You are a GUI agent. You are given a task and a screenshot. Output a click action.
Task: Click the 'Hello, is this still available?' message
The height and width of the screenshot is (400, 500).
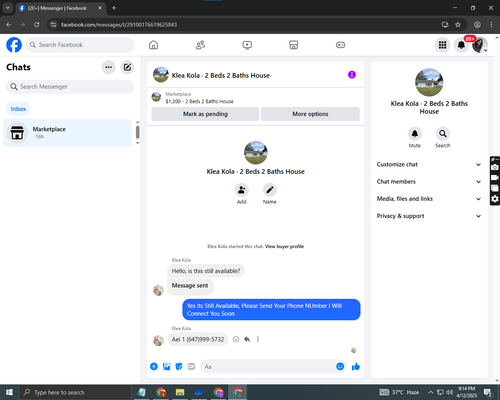(206, 271)
